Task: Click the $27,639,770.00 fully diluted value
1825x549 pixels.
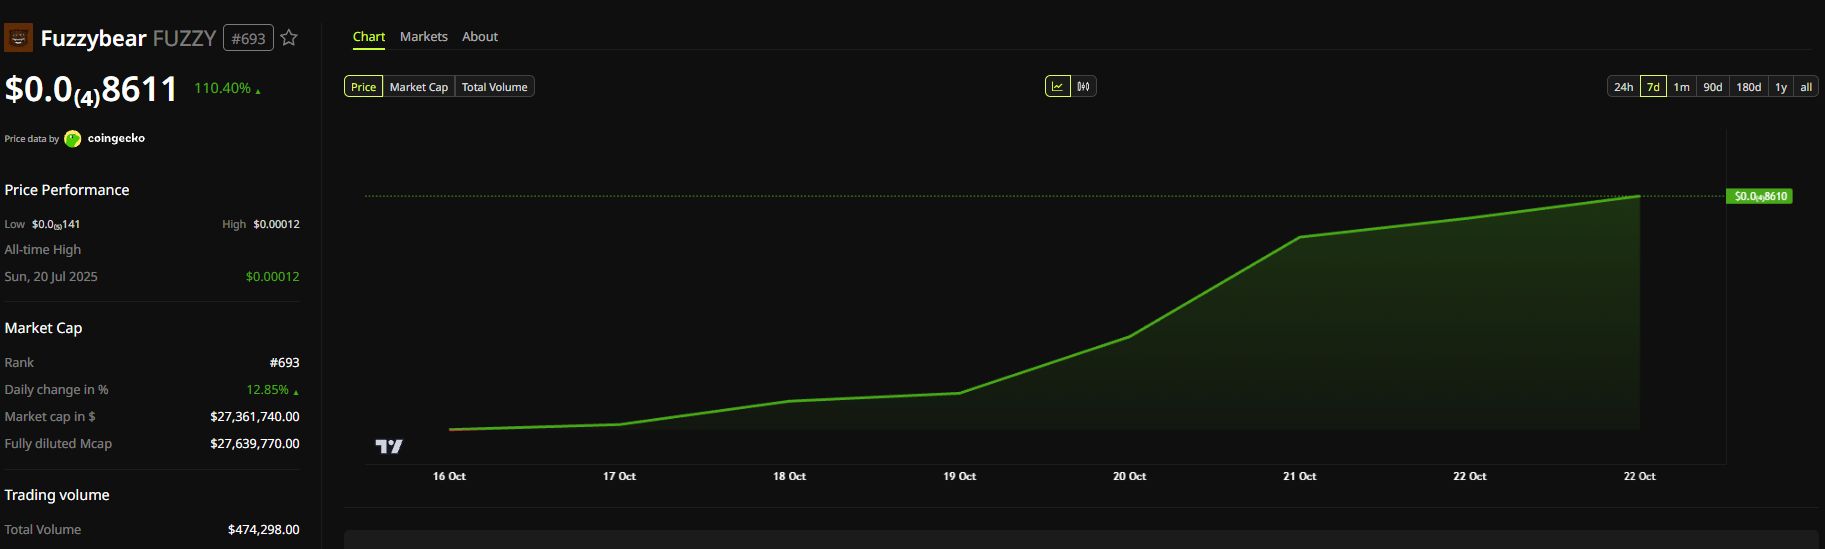Action: click(255, 444)
